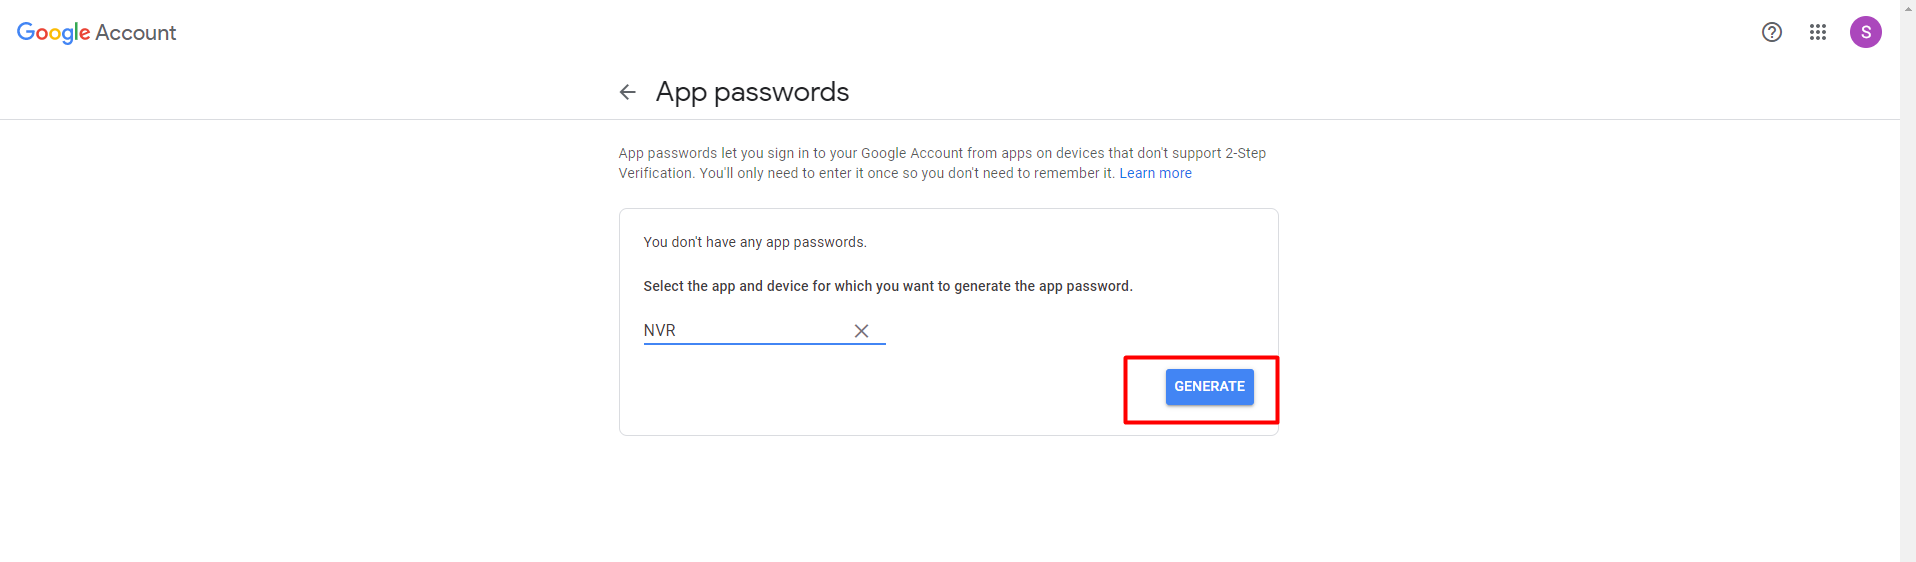Click the vertical scrollbar track
This screenshot has width=1916, height=562.
(x=1908, y=290)
